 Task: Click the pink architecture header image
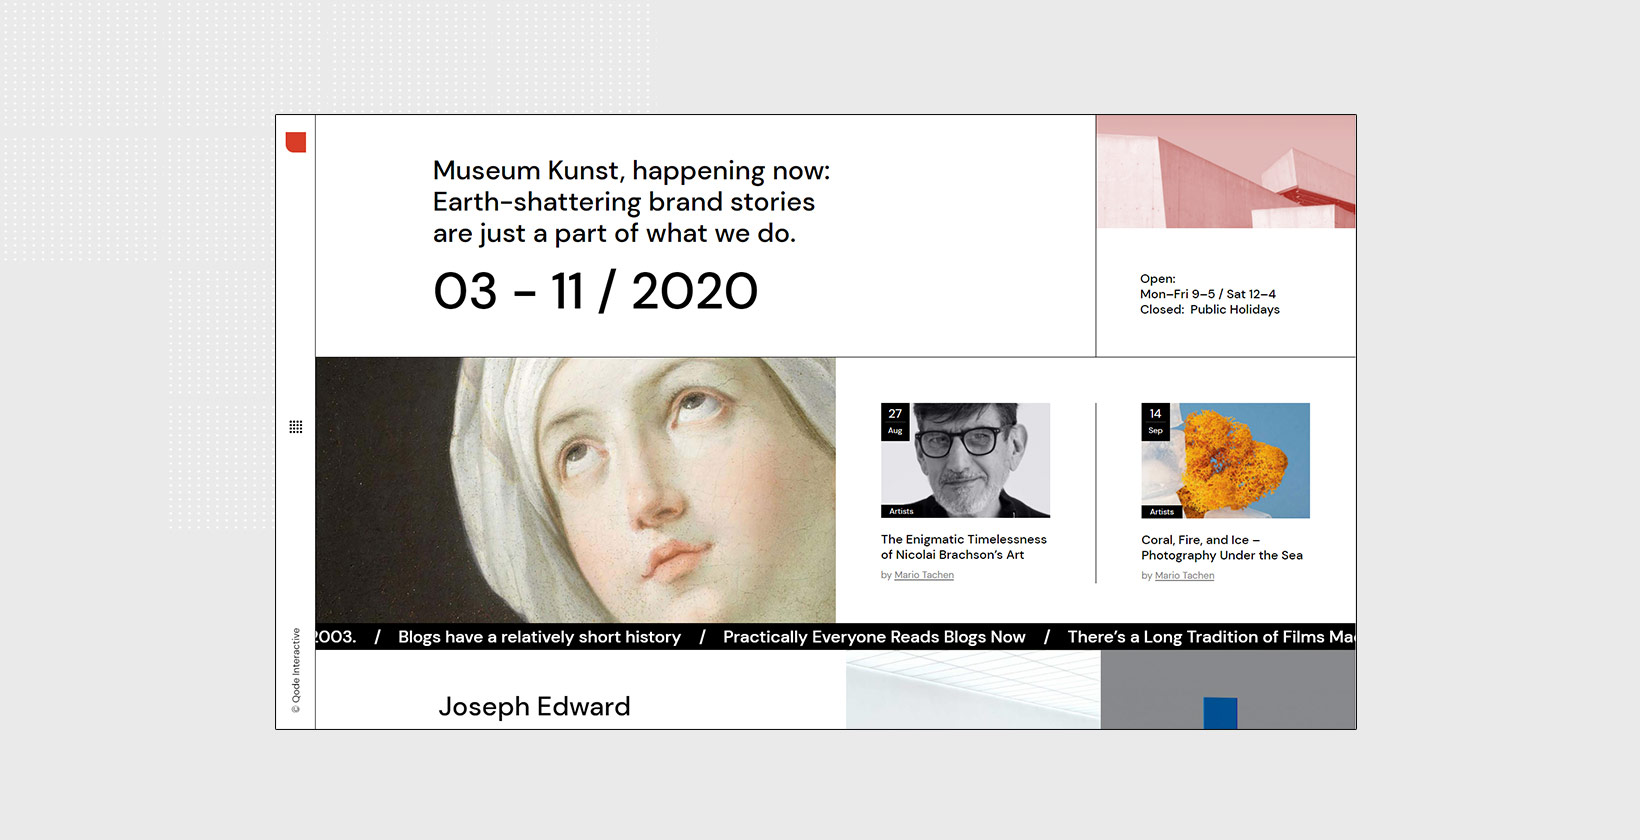[1226, 172]
